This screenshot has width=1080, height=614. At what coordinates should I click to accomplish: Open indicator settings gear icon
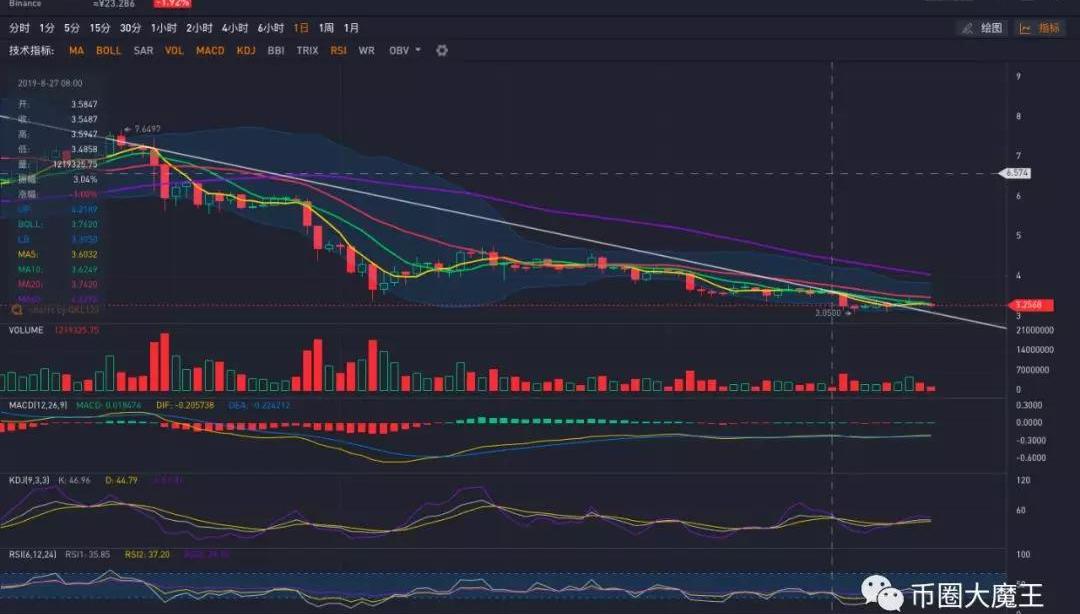(x=442, y=50)
